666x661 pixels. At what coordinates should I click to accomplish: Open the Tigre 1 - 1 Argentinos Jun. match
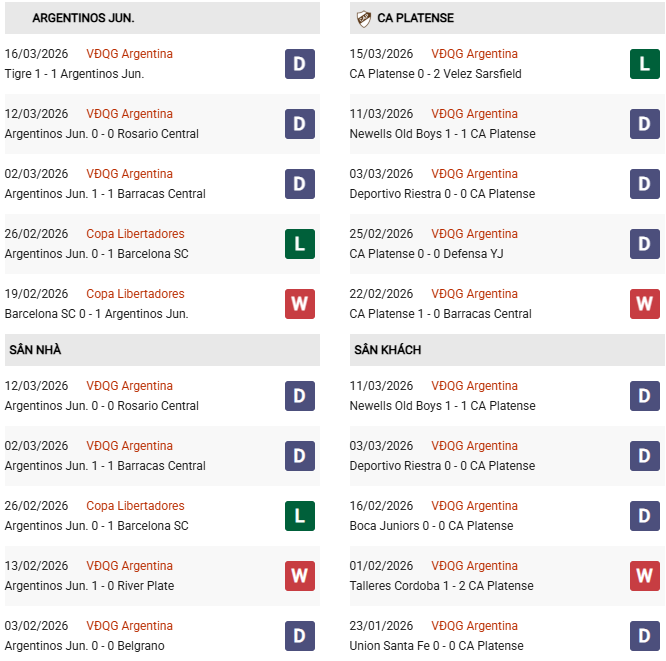tap(74, 74)
